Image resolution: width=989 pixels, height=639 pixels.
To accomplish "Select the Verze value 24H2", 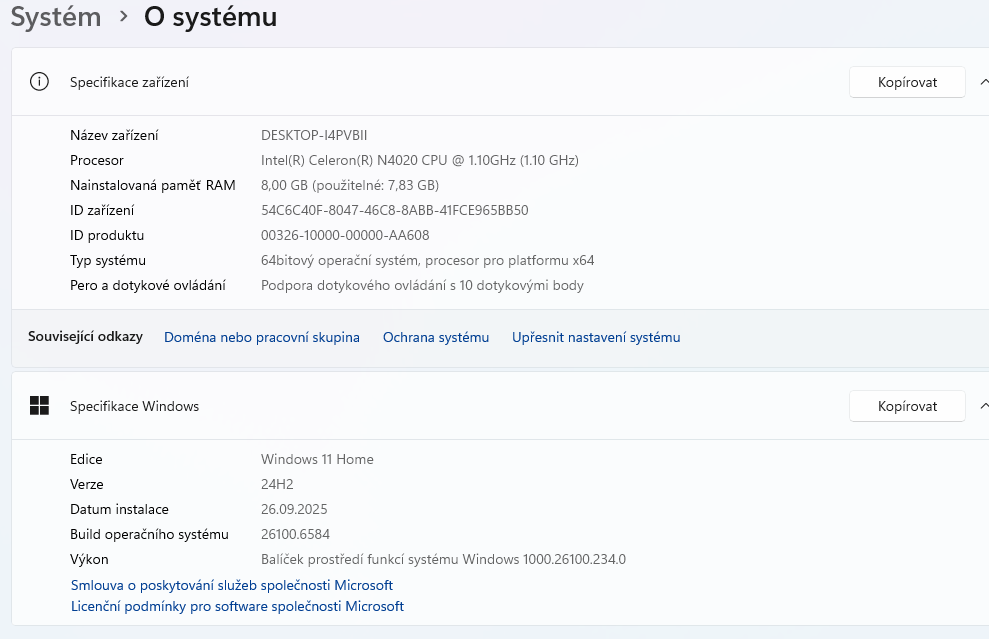I will click(x=276, y=484).
